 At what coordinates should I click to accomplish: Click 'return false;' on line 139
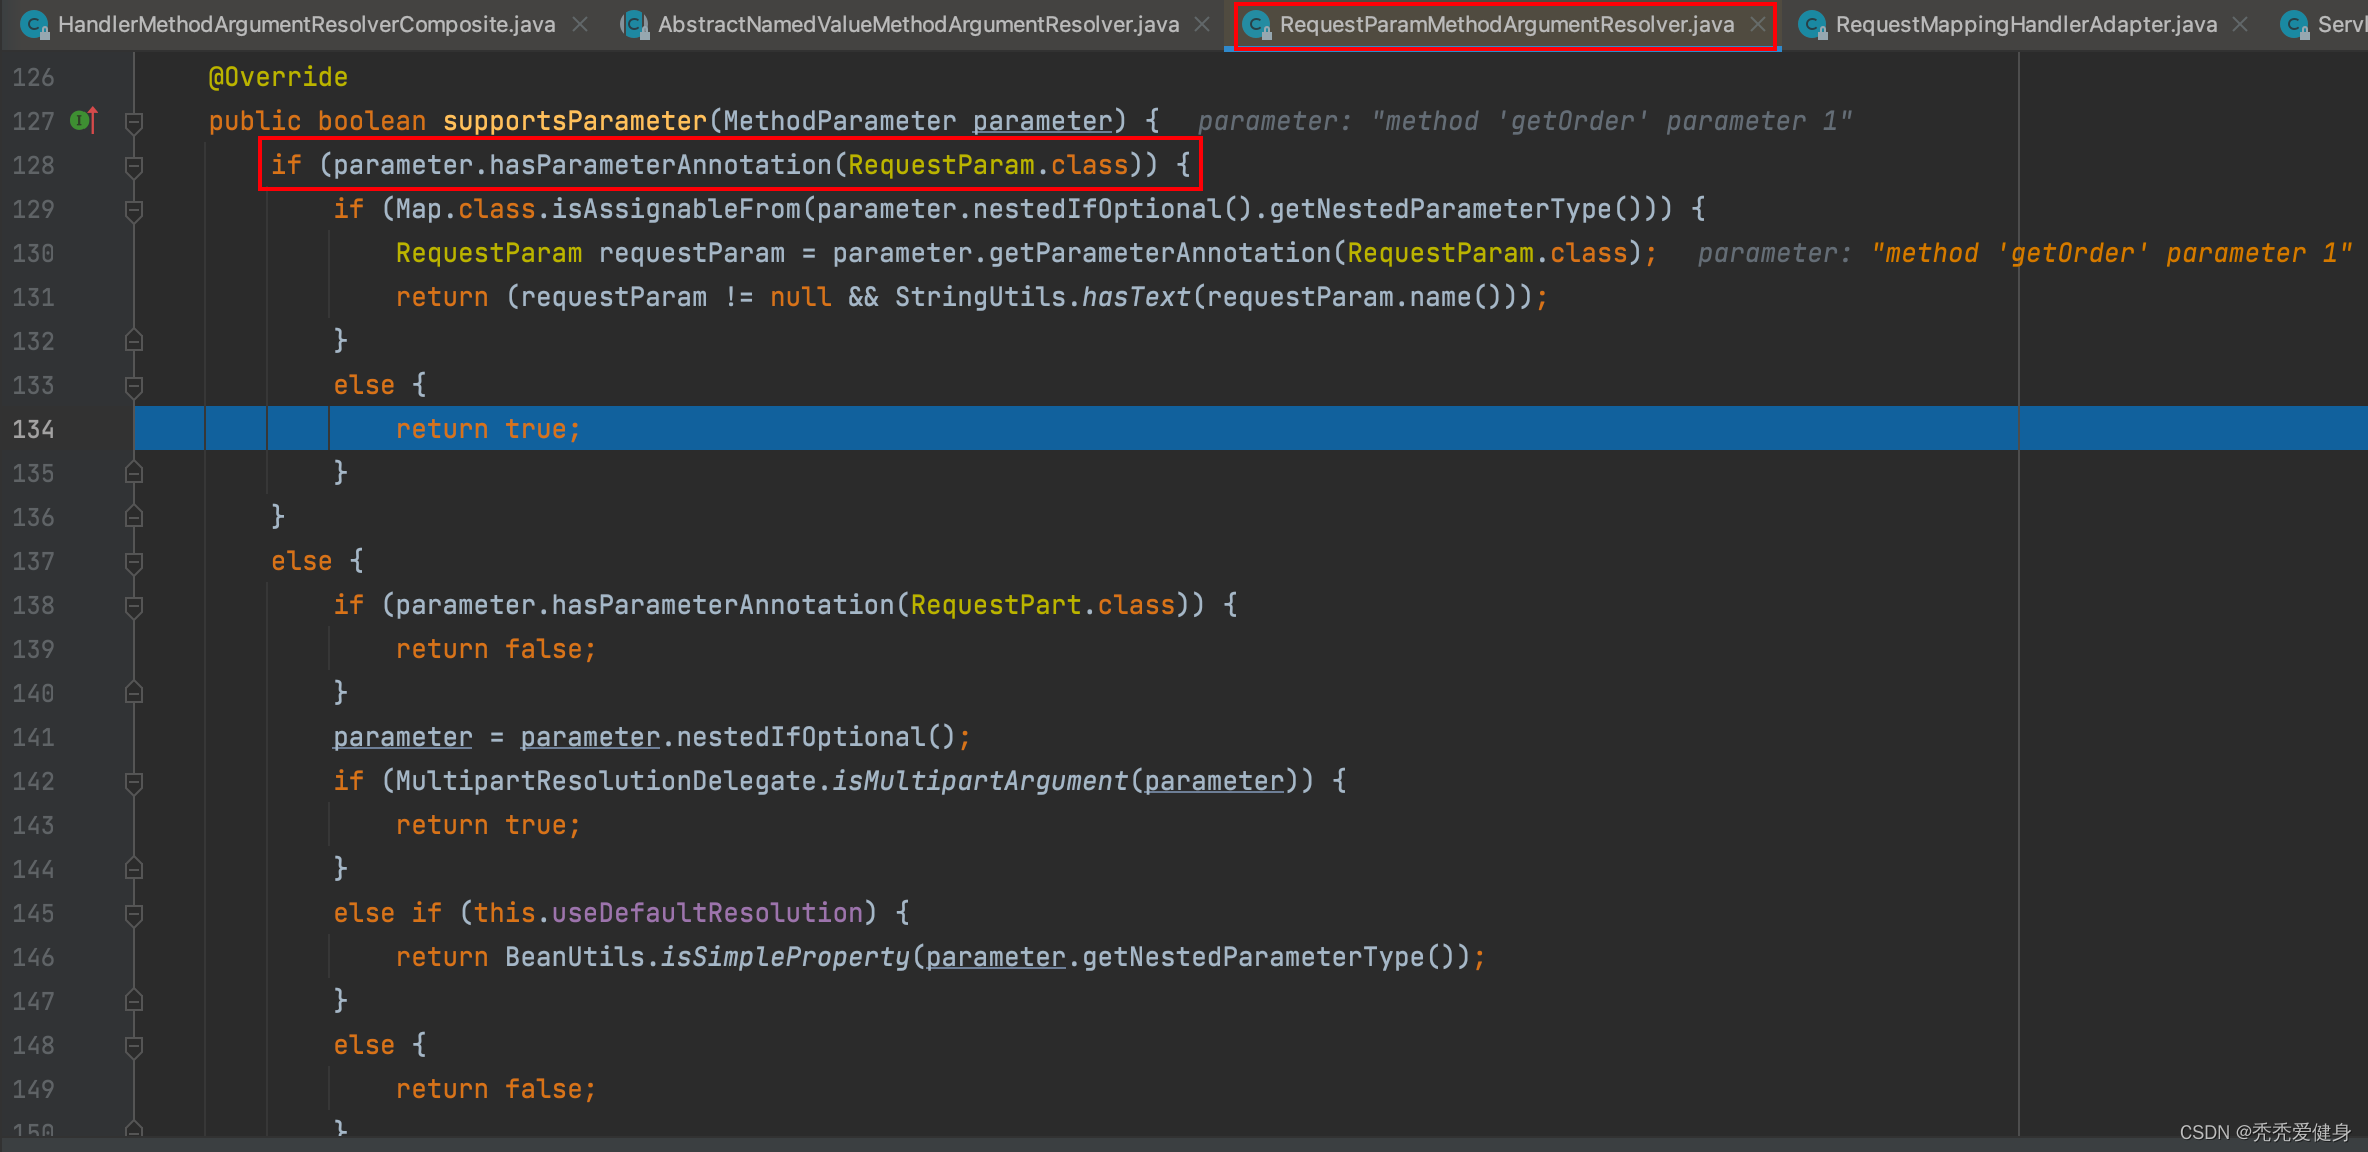click(496, 649)
